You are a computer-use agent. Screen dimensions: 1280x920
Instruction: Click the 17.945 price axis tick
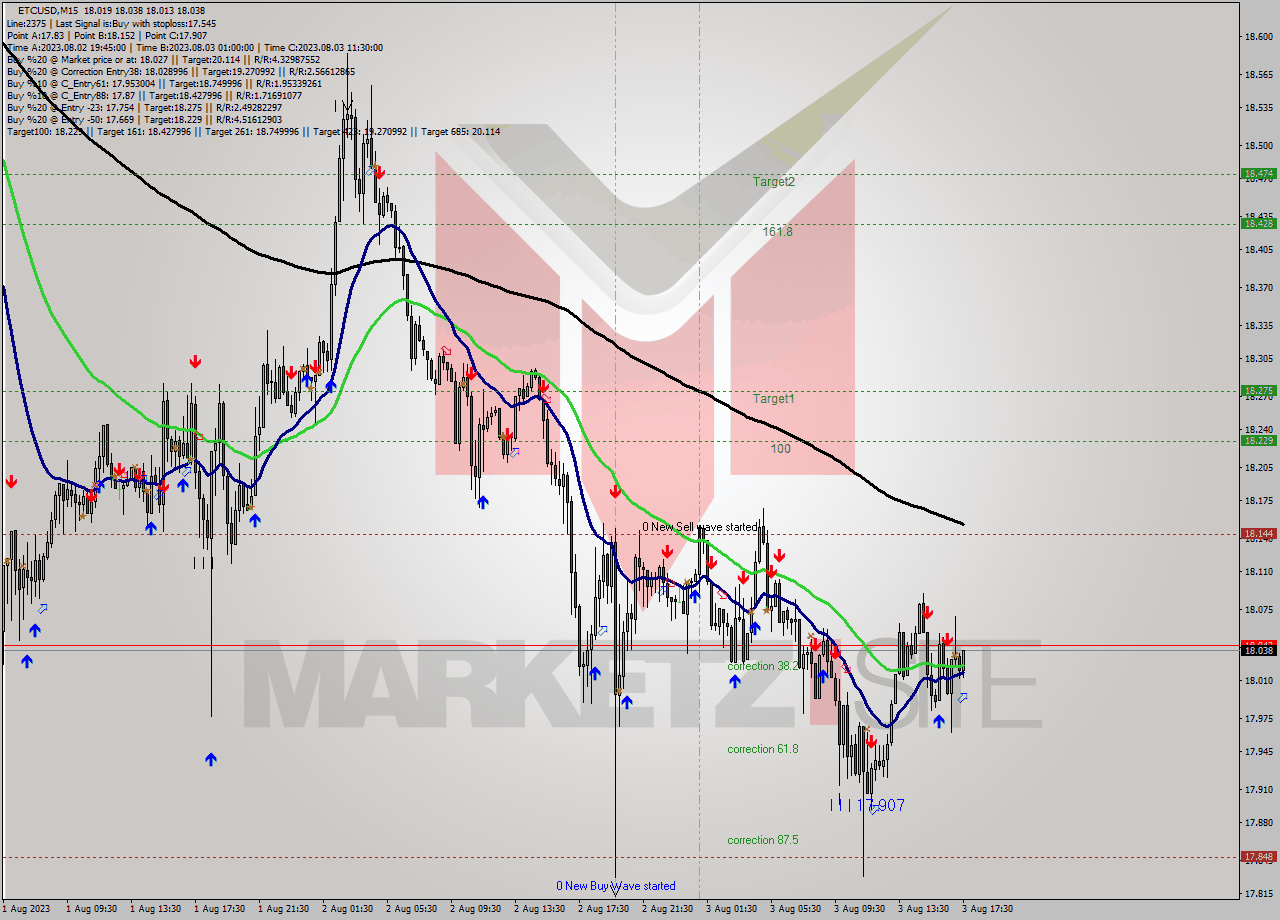[x=1258, y=752]
